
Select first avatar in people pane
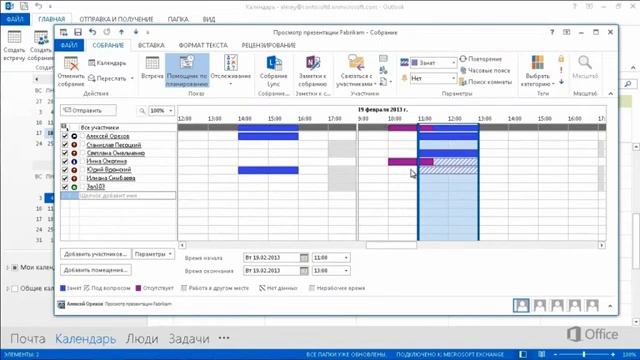pyautogui.click(x=521, y=305)
